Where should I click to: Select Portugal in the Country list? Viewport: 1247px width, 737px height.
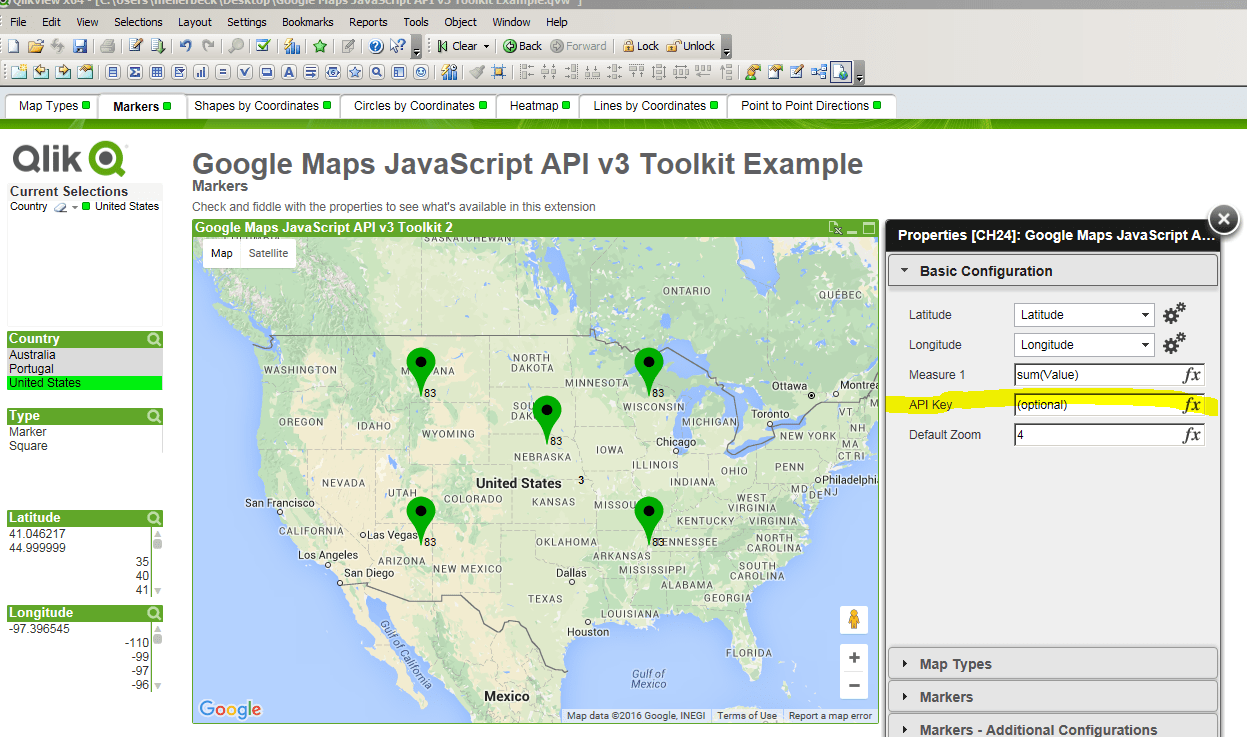click(85, 369)
